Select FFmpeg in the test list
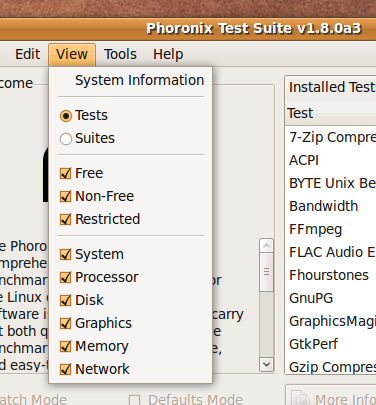 click(331, 229)
